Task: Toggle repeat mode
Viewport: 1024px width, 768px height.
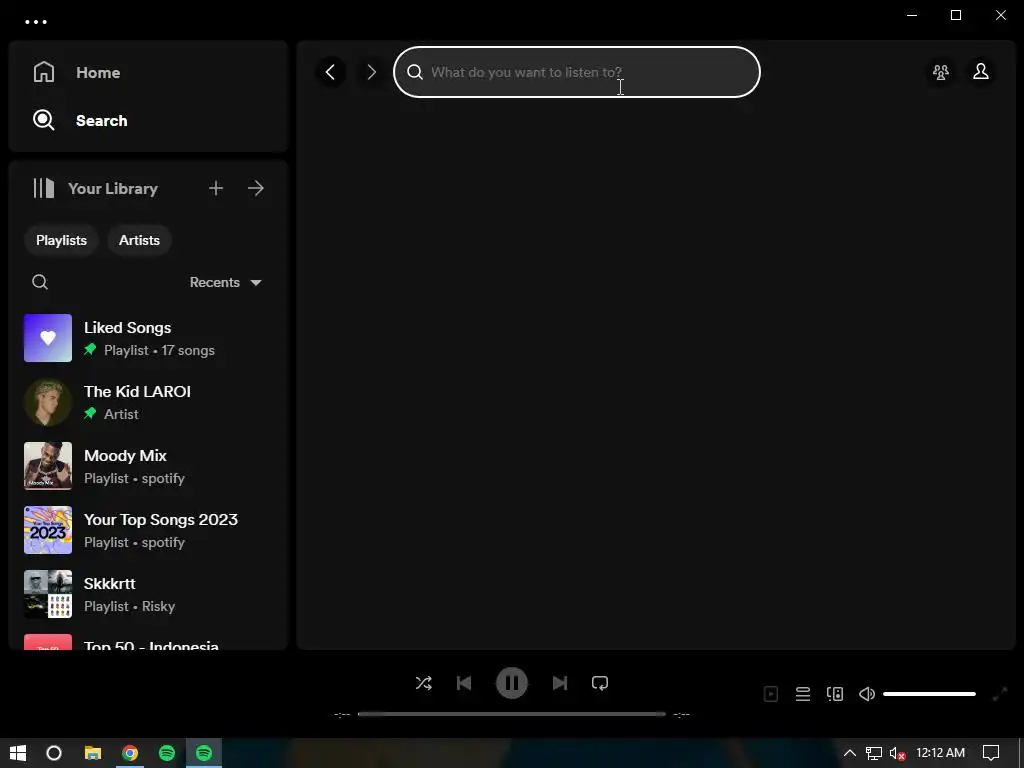Action: pos(600,683)
